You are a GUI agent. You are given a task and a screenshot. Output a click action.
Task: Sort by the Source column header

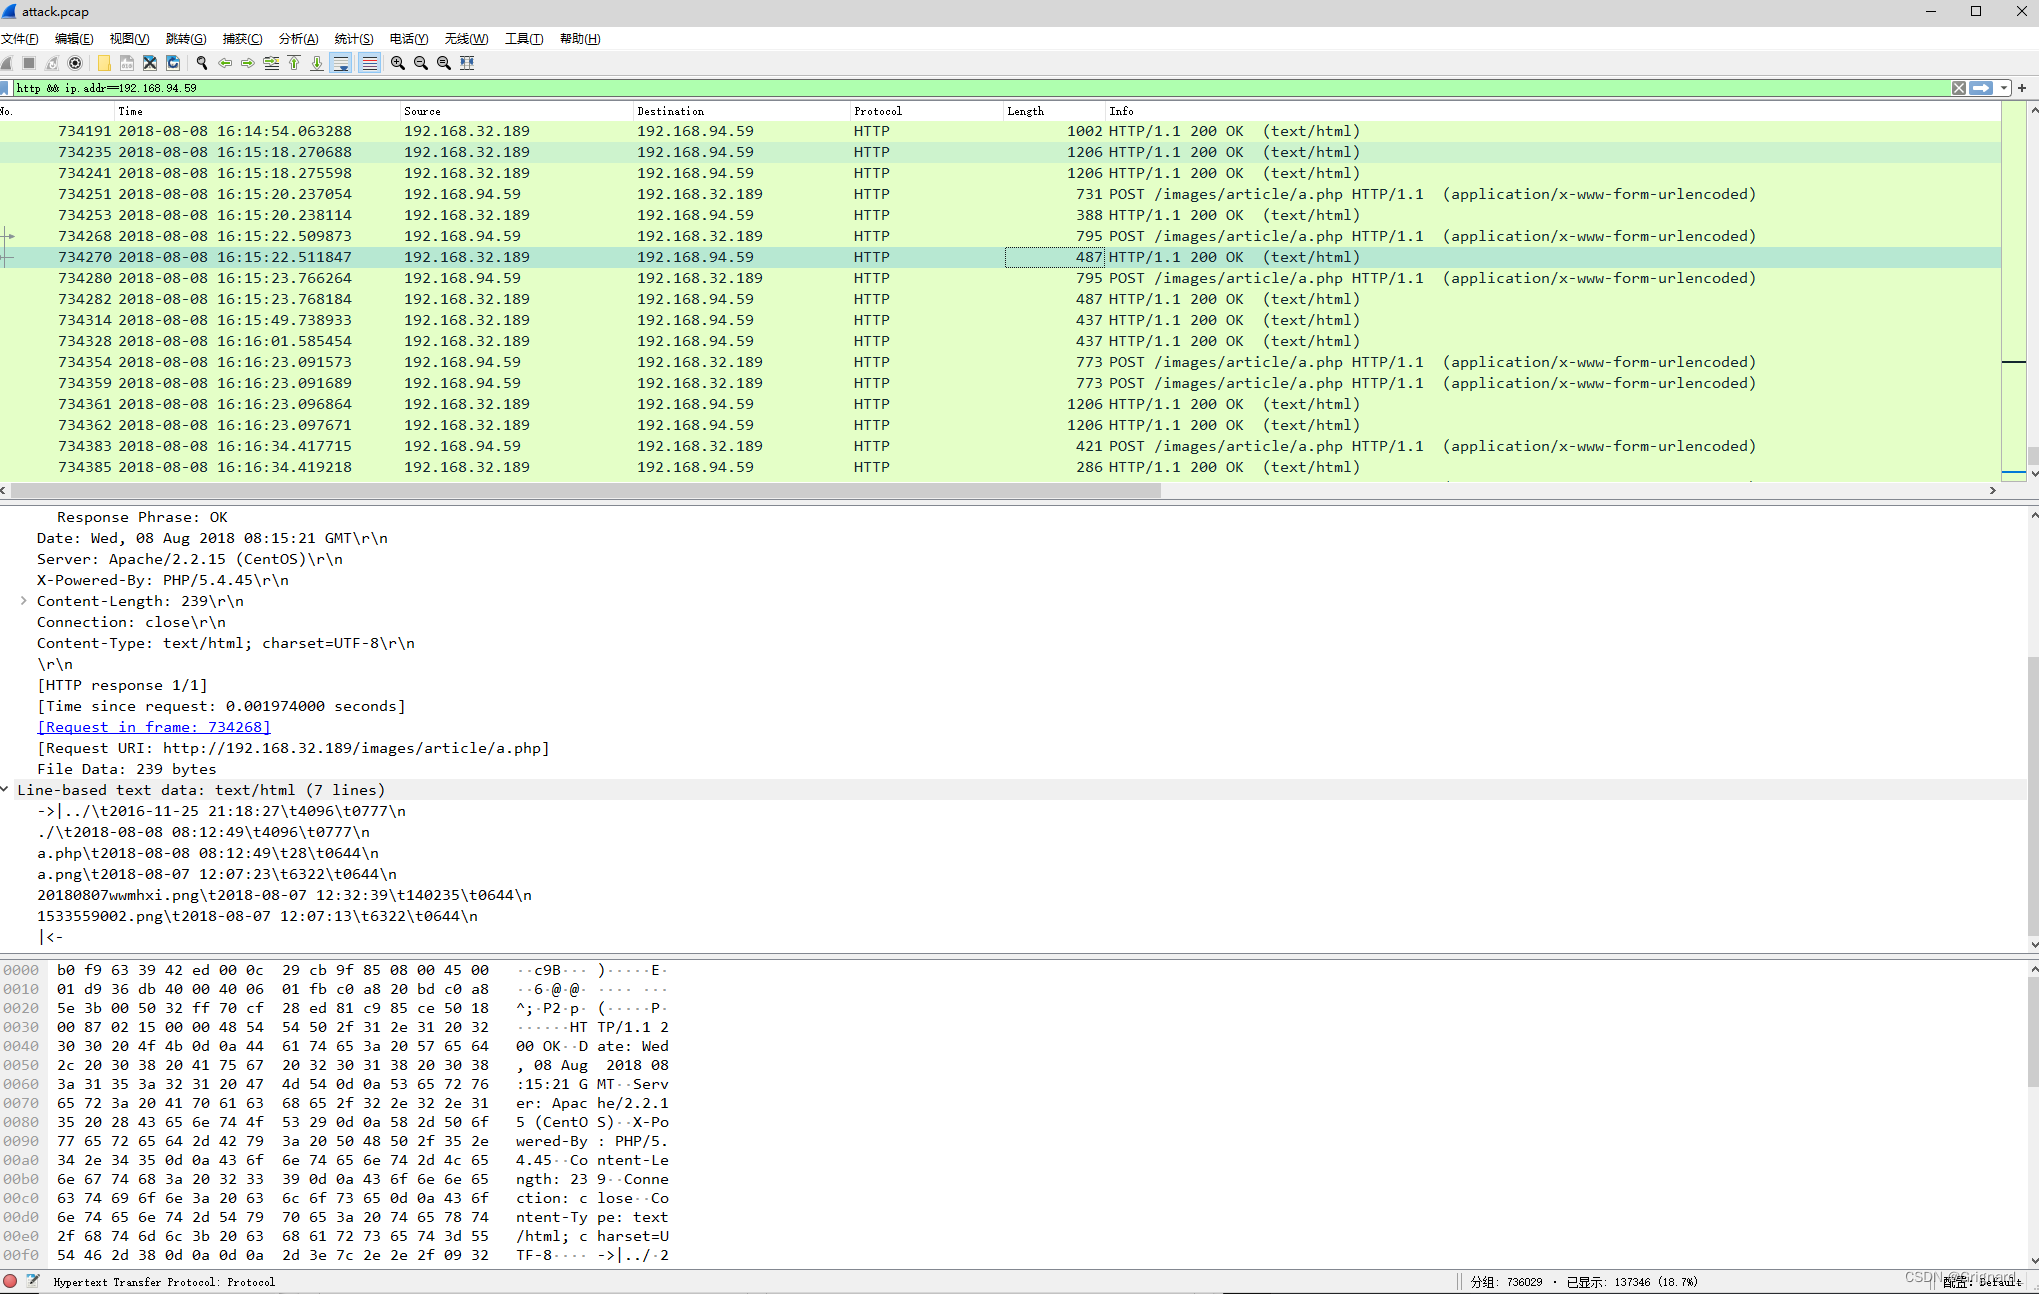point(516,111)
